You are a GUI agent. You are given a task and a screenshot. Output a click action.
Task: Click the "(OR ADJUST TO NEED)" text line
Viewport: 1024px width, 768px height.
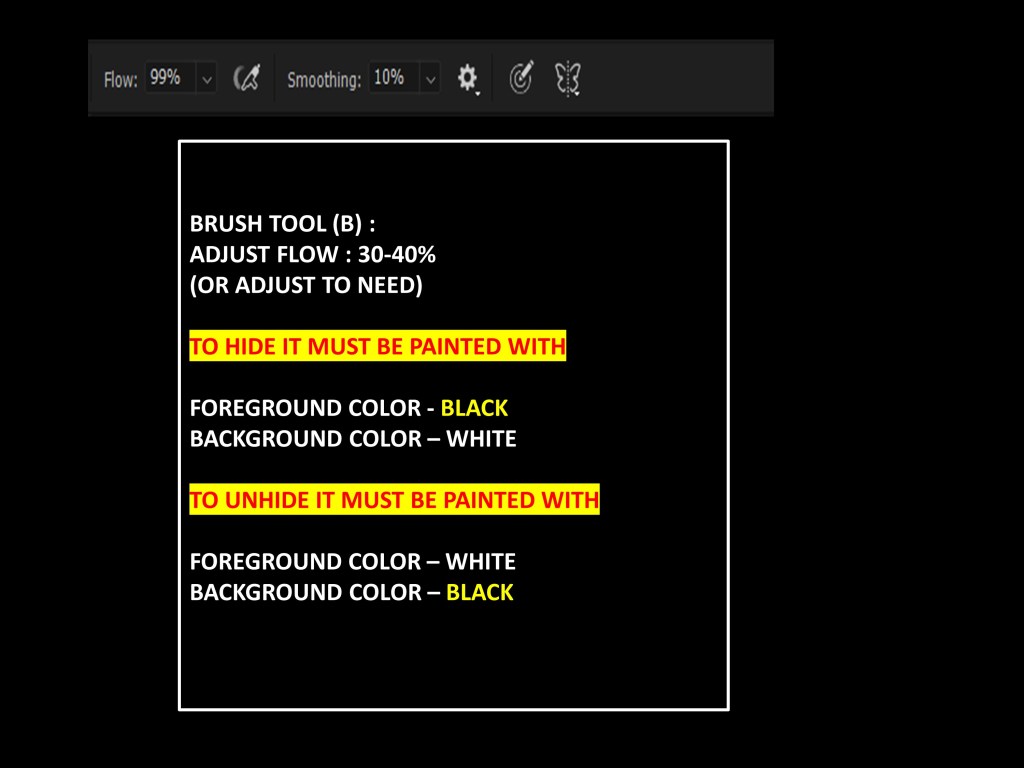click(306, 285)
